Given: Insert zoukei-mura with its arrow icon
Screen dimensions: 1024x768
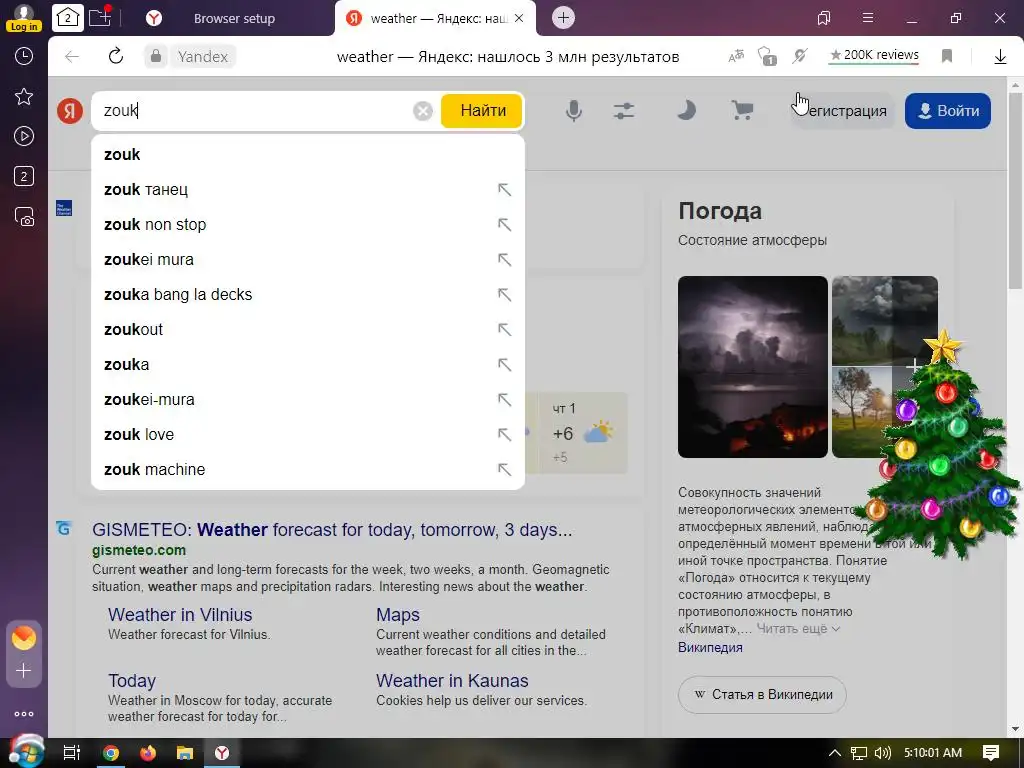Looking at the screenshot, I should click(504, 400).
